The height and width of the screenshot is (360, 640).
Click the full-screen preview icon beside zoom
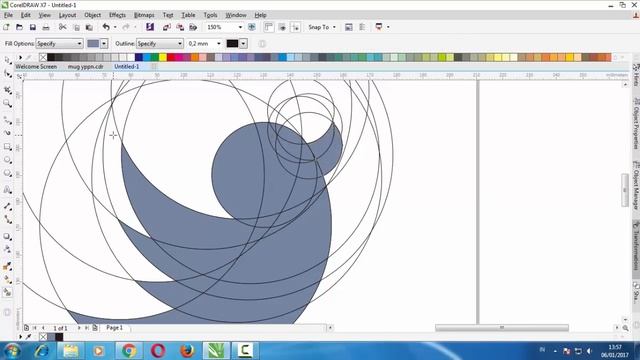(x=252, y=27)
